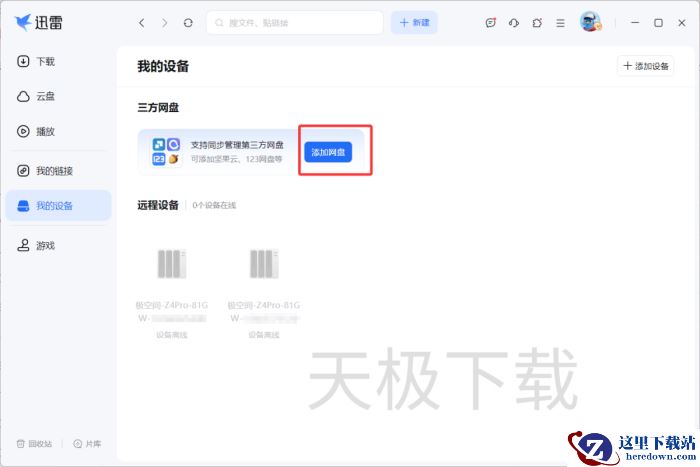Open the main hamburger menu
The image size is (700, 467).
click(560, 23)
